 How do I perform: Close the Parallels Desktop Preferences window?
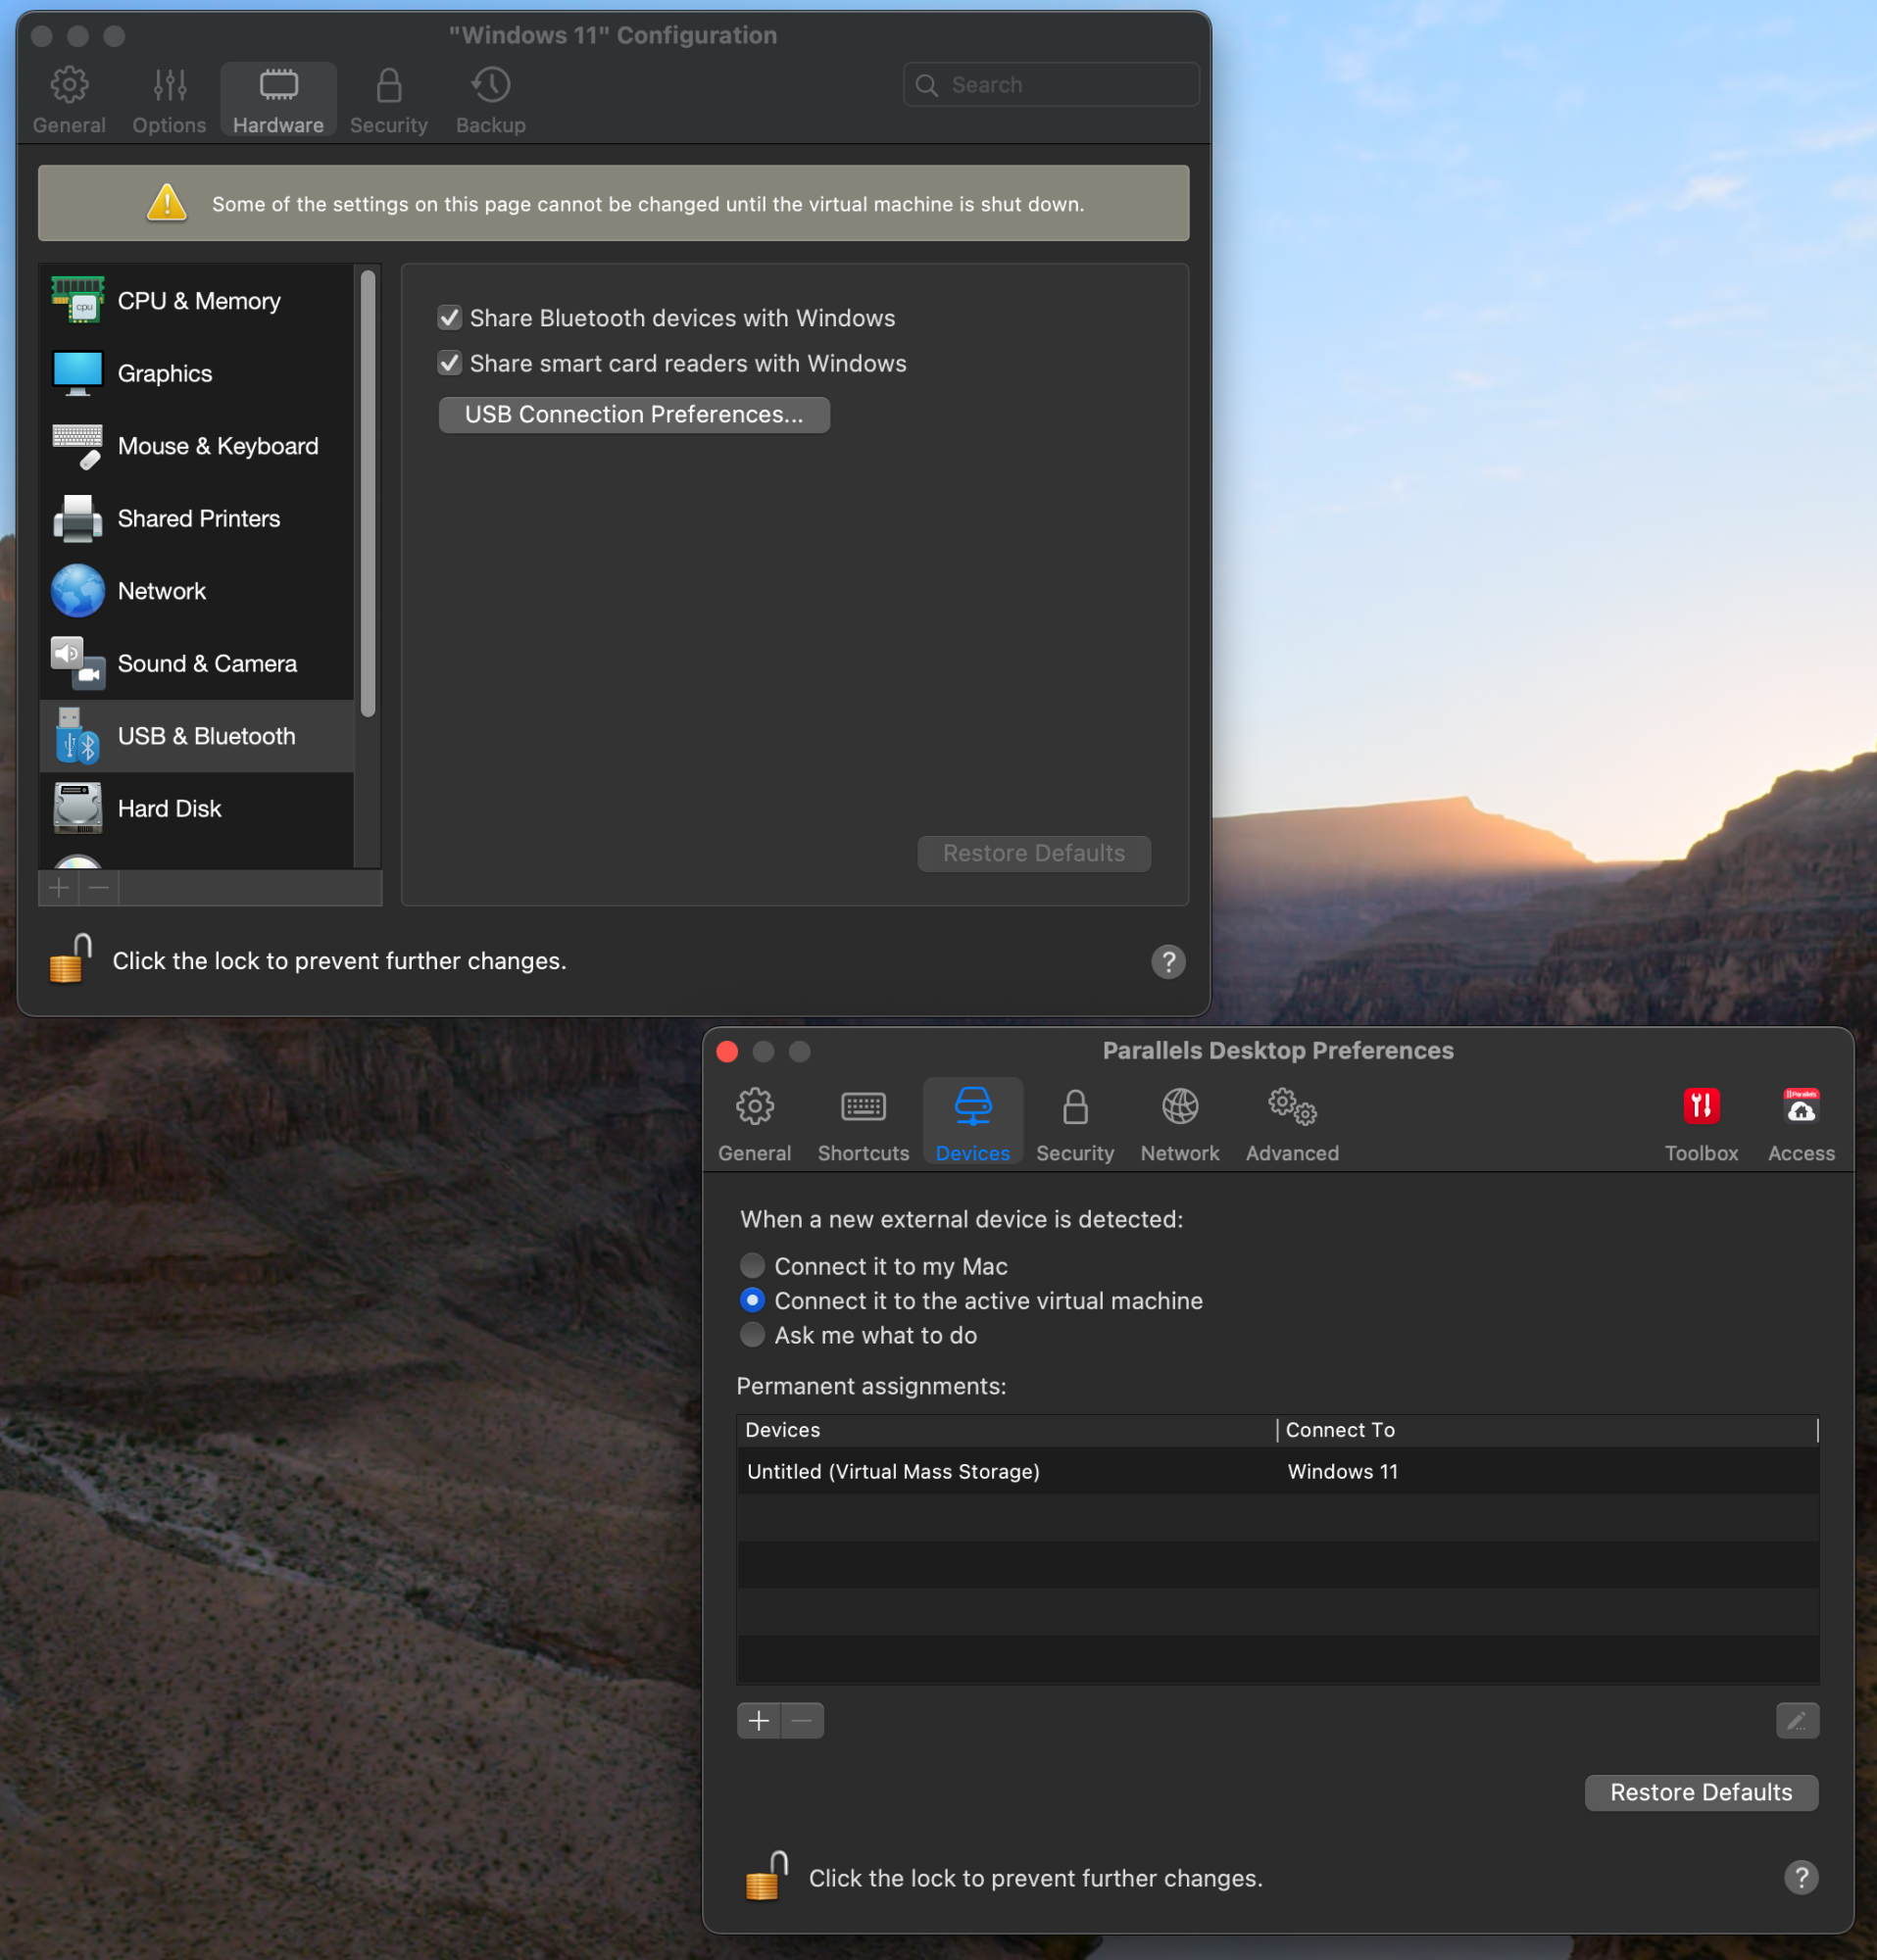[727, 1051]
